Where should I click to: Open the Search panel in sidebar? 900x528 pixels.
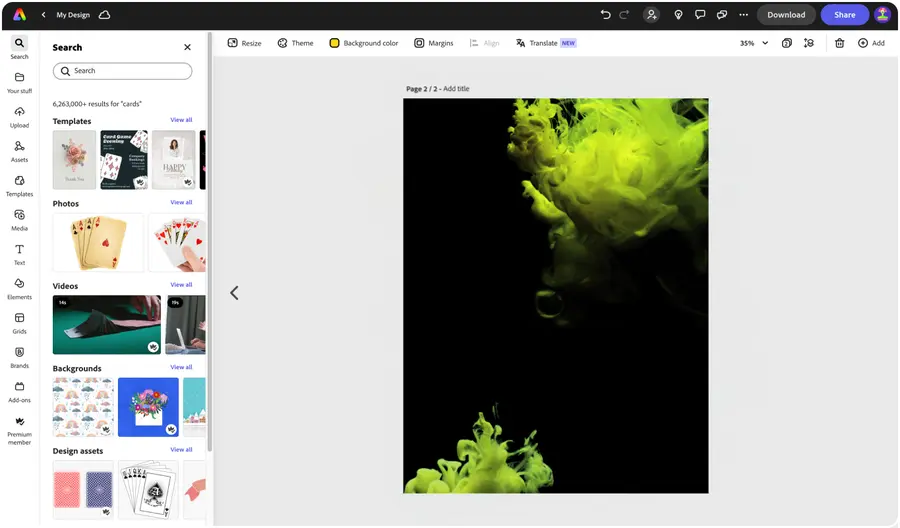20,48
